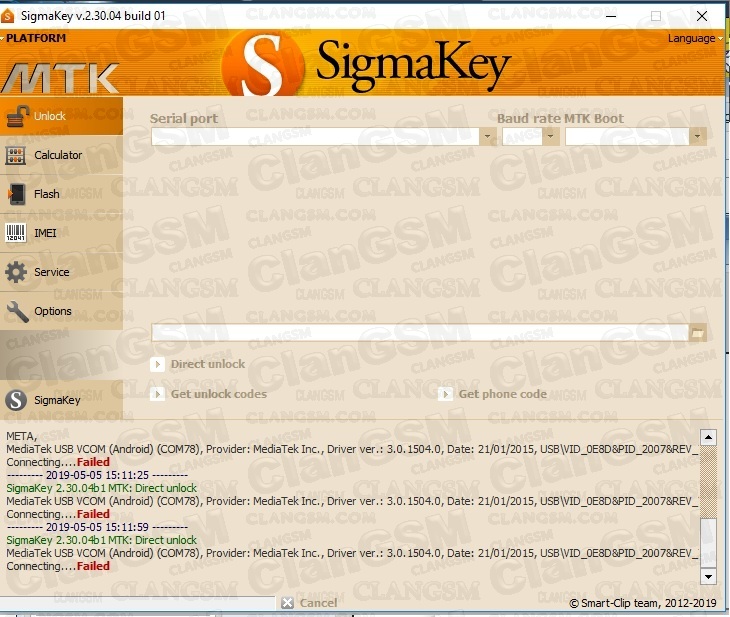Click the progress bar at bottom left
The image size is (730, 617).
coord(137,603)
